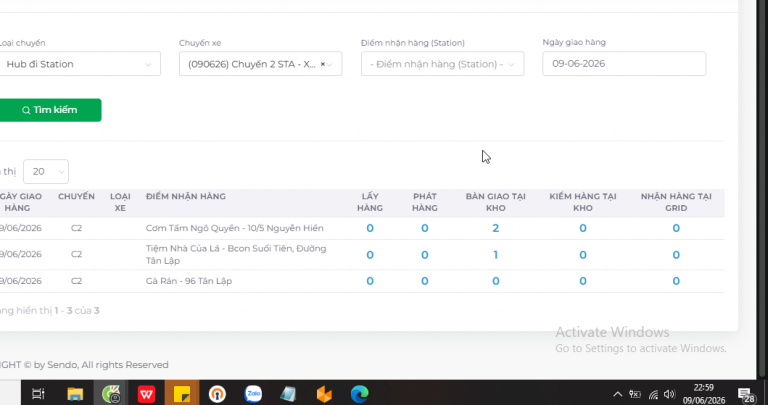
Task: Open the clock showing 22:59
Action: point(703,394)
